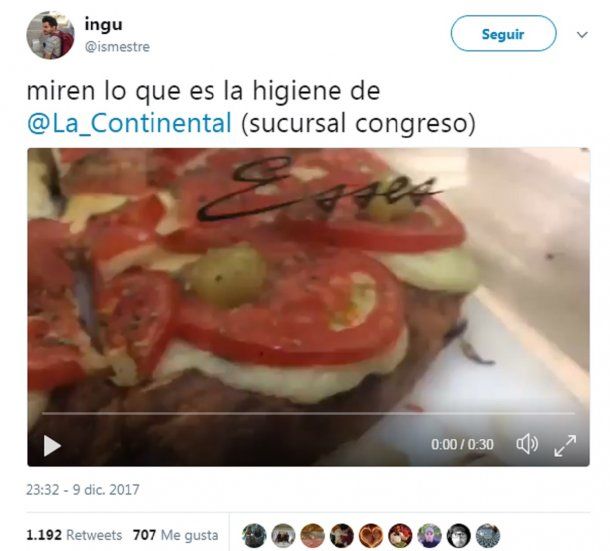
Task: Open the video in fullscreen mode
Action: point(565,446)
